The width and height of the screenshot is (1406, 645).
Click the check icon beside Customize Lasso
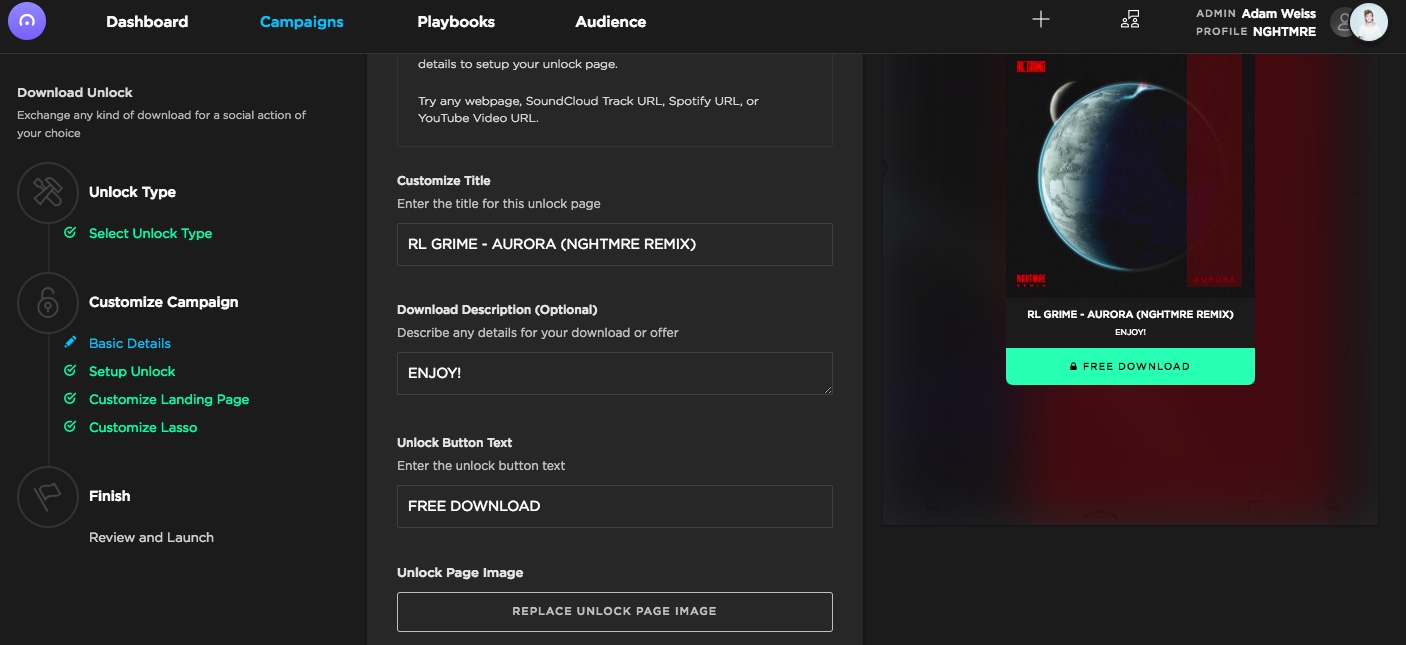[70, 427]
